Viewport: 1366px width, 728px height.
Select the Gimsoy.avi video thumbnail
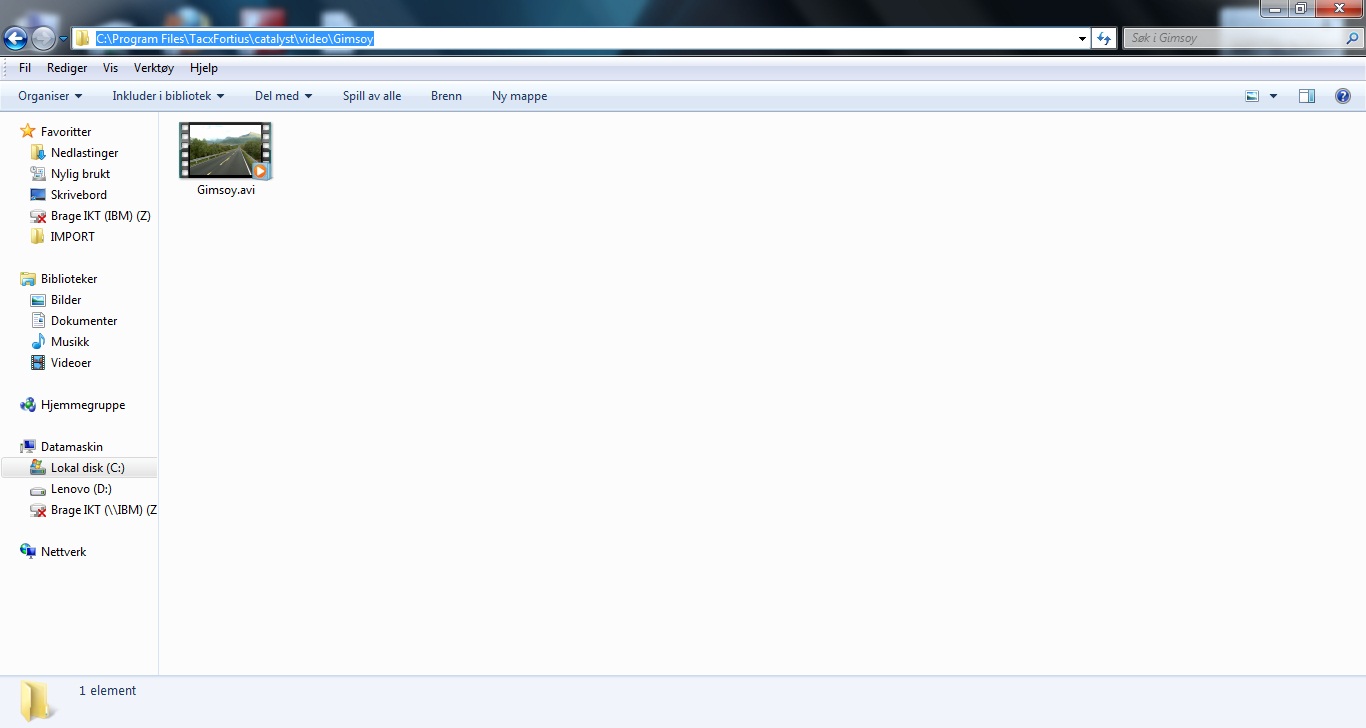[225, 151]
